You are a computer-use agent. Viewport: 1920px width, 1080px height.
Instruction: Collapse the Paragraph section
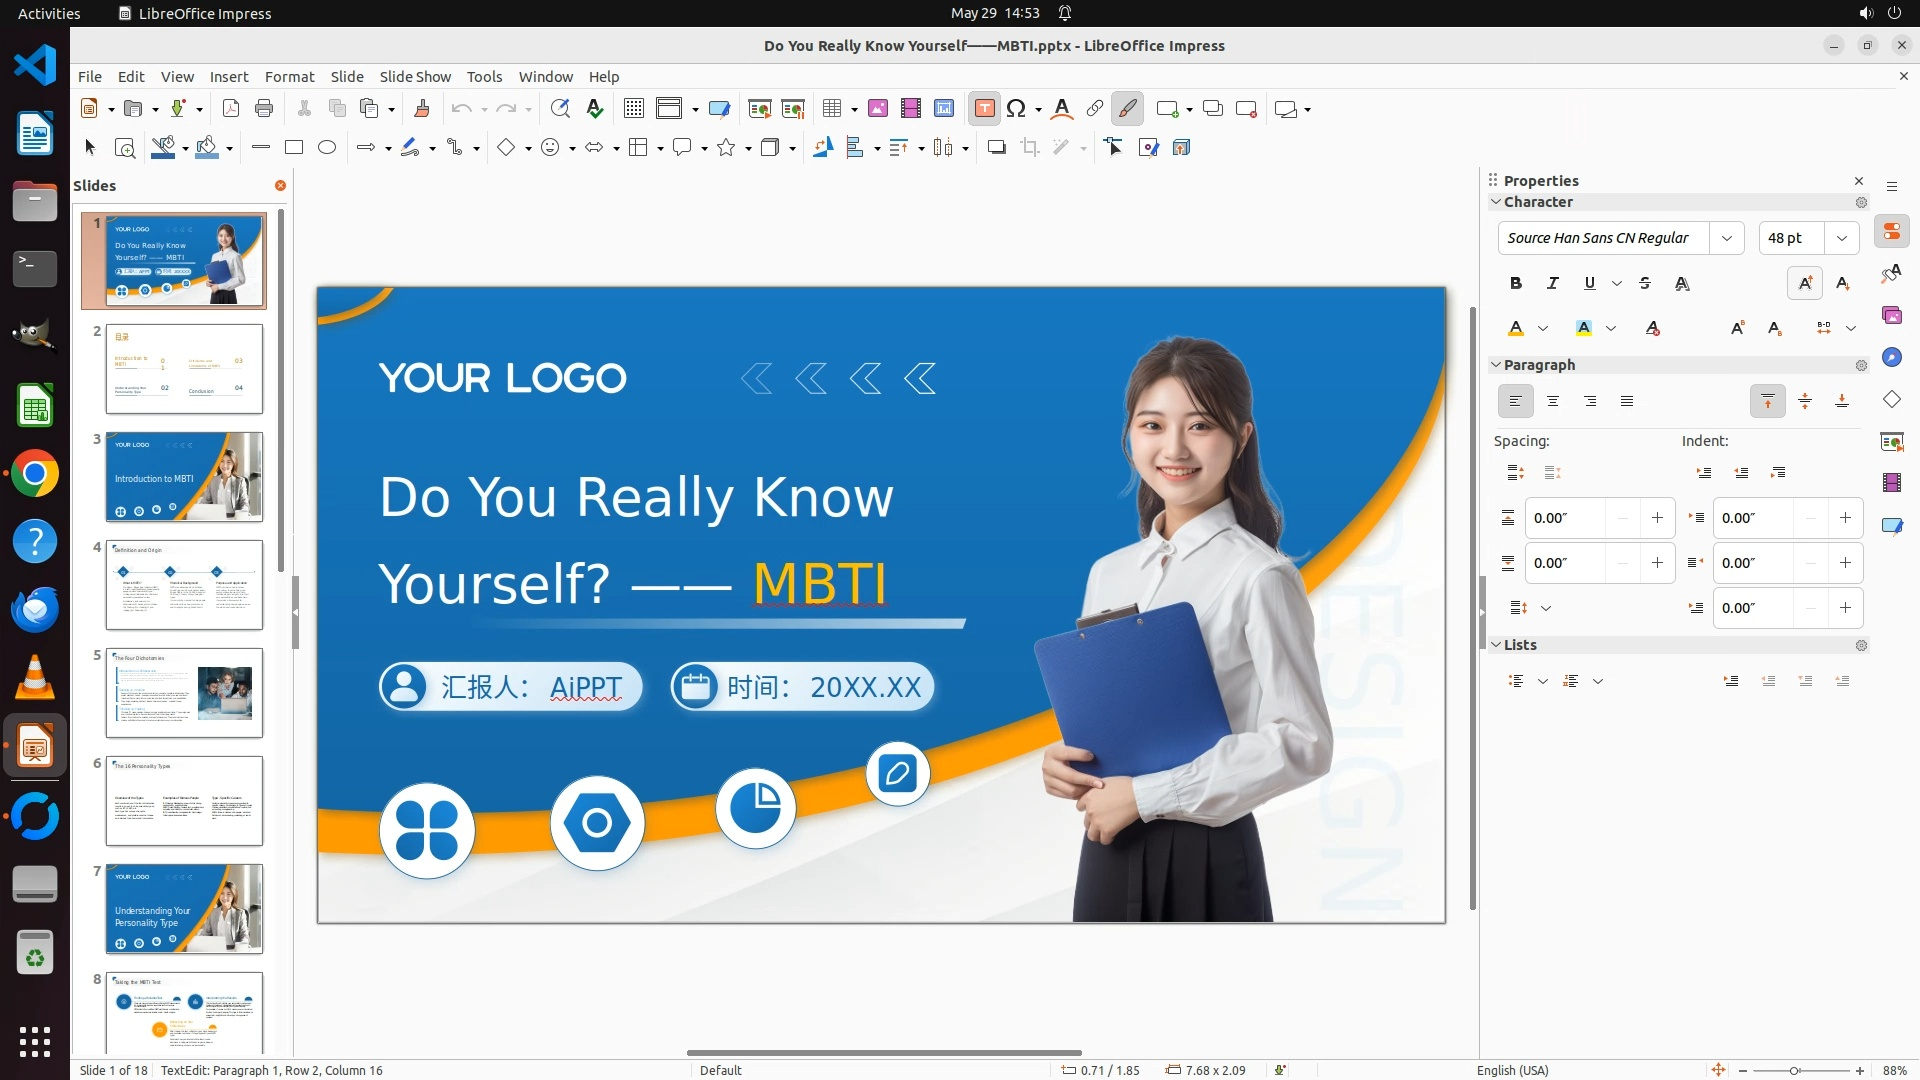pyautogui.click(x=1496, y=365)
